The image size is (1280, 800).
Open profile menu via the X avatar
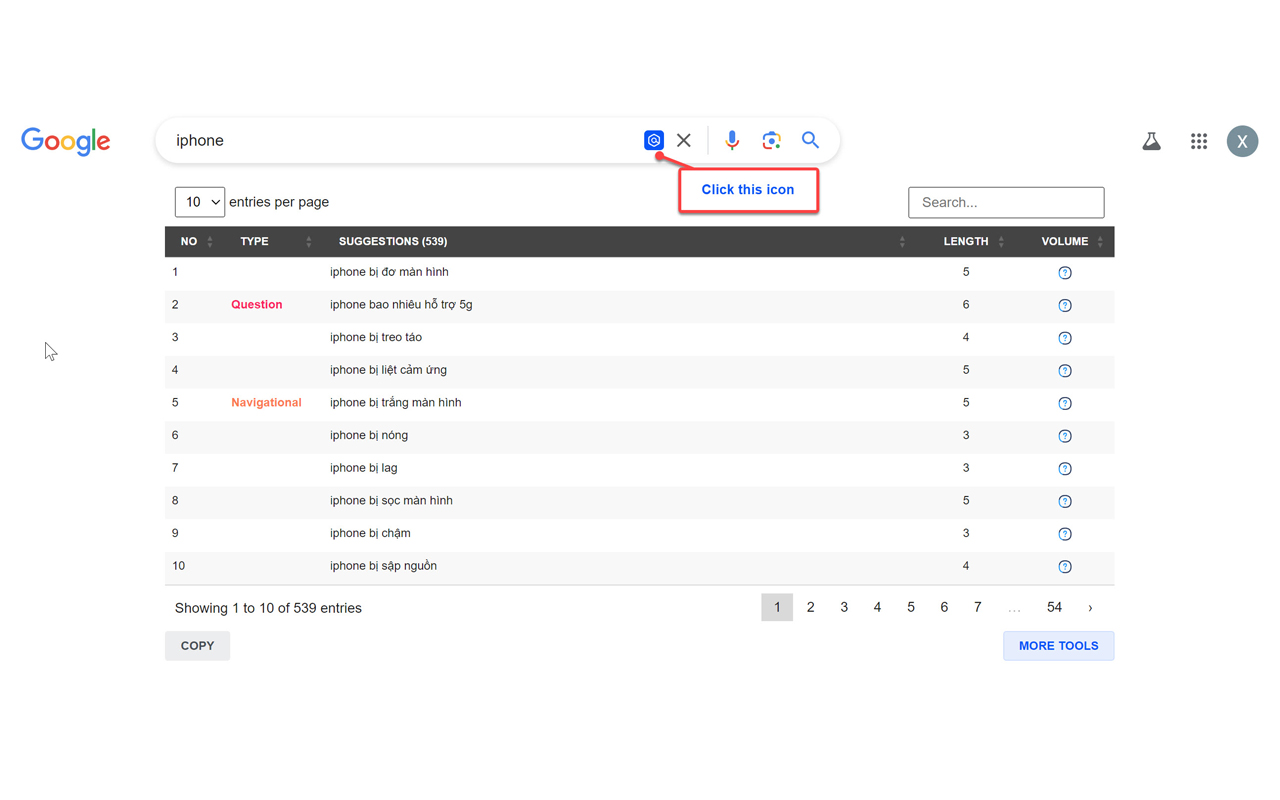tap(1242, 141)
